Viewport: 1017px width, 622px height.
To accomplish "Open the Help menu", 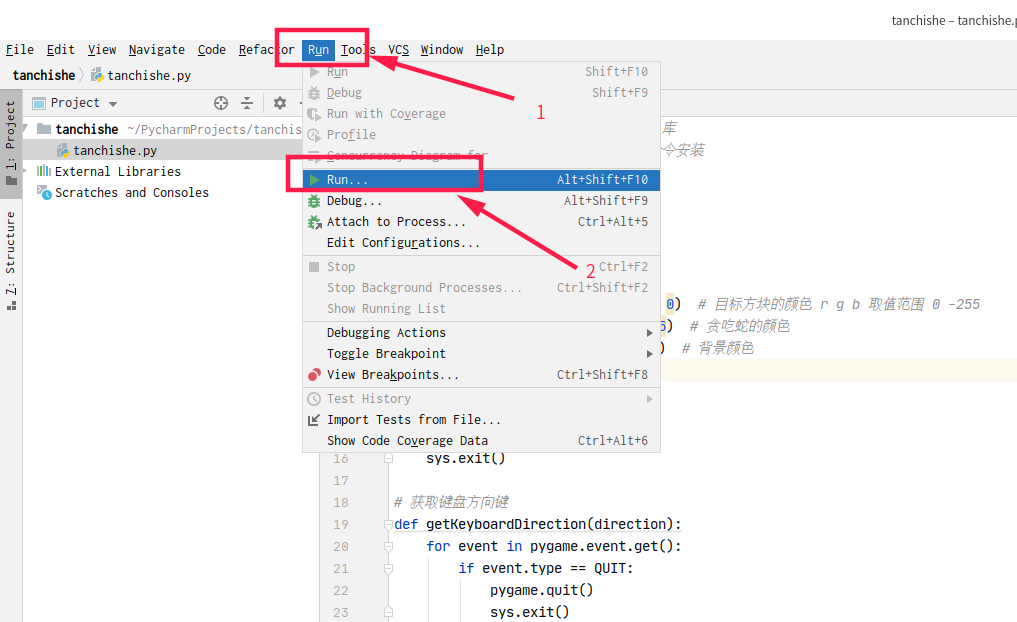I will 490,50.
